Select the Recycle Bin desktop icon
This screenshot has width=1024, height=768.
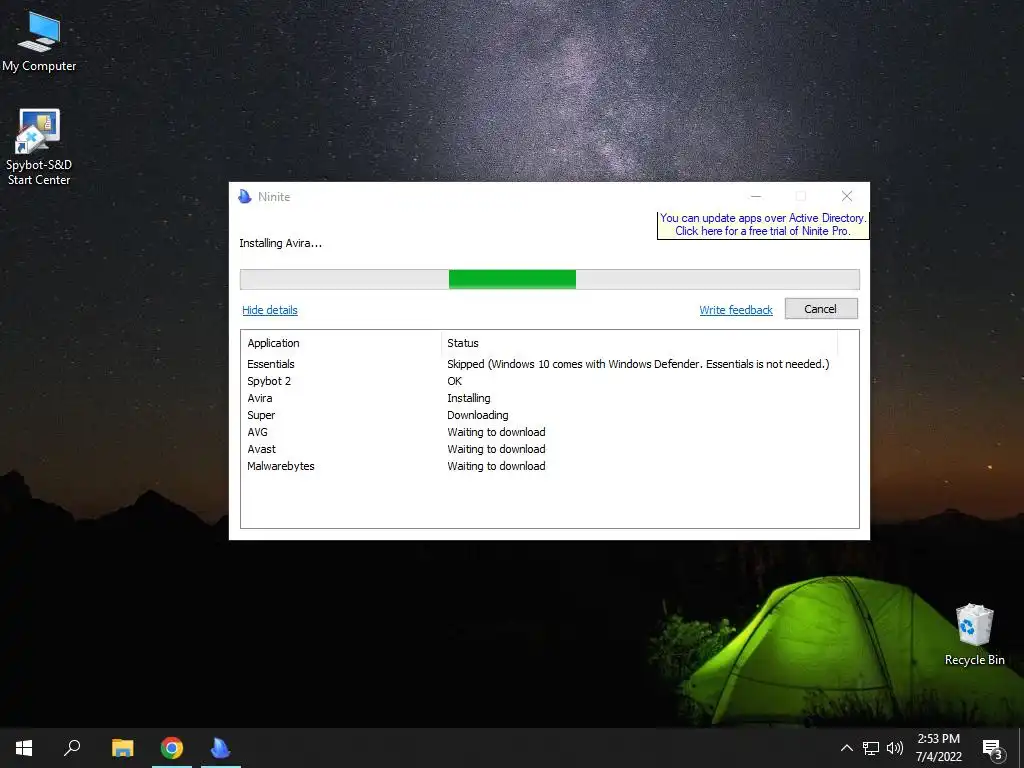click(x=974, y=634)
